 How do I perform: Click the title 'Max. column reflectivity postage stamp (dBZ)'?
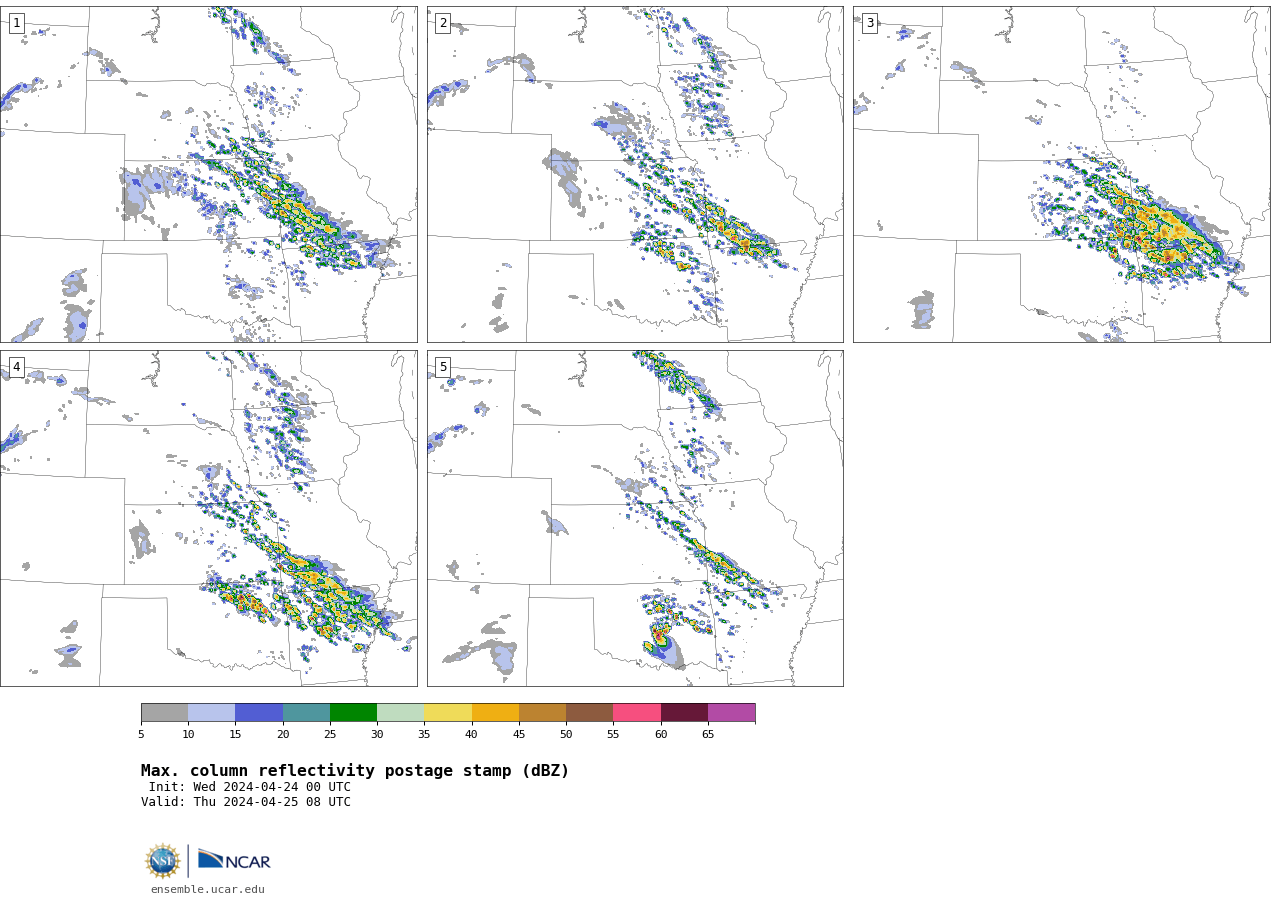click(x=355, y=771)
